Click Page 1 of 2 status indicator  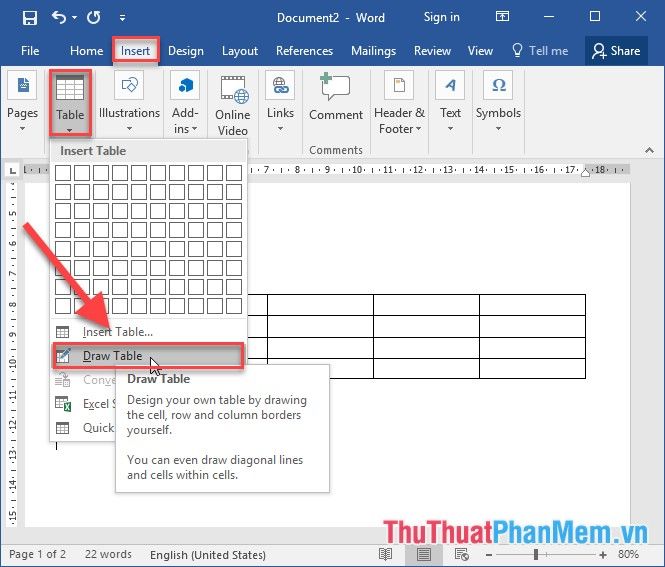pyautogui.click(x=37, y=554)
